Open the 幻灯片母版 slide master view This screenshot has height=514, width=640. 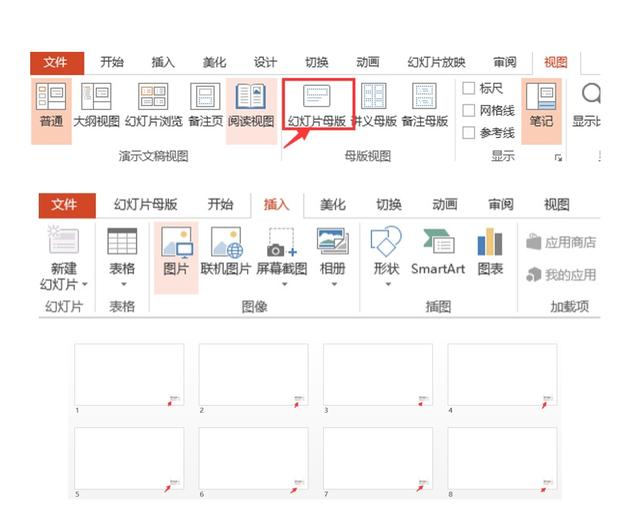point(317,105)
